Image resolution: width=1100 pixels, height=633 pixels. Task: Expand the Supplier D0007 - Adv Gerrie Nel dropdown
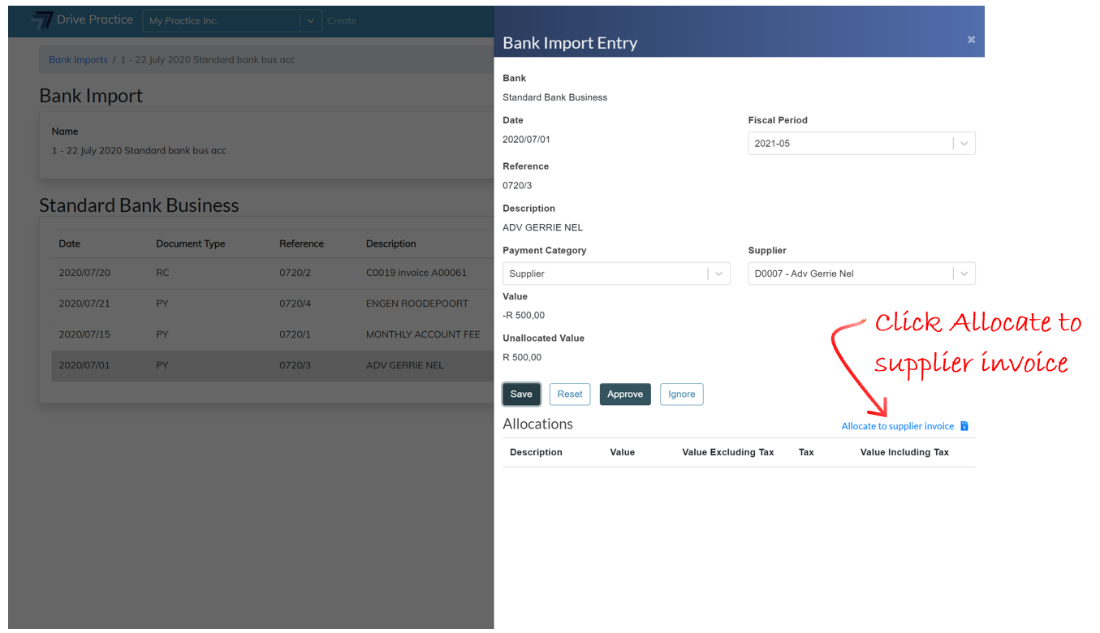pyautogui.click(x=861, y=274)
